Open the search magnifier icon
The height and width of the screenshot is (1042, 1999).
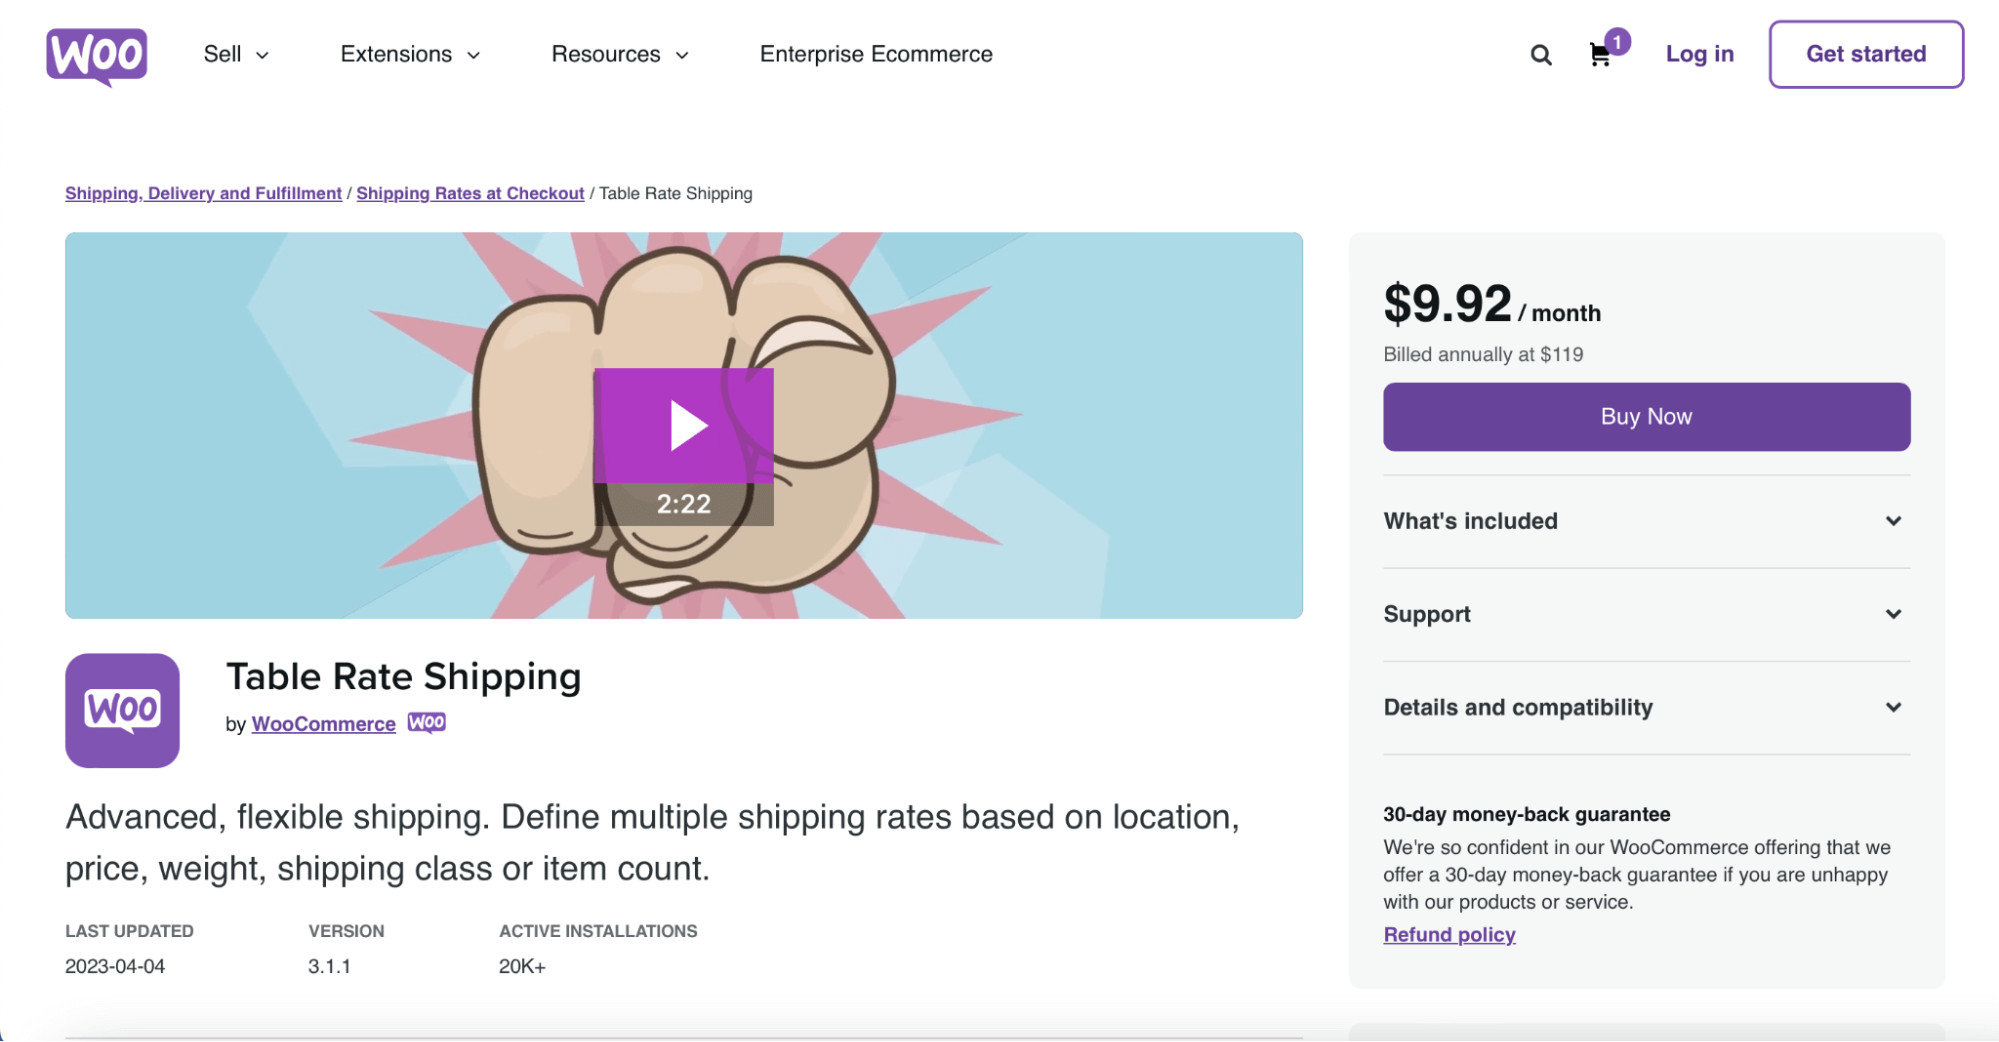coord(1541,55)
